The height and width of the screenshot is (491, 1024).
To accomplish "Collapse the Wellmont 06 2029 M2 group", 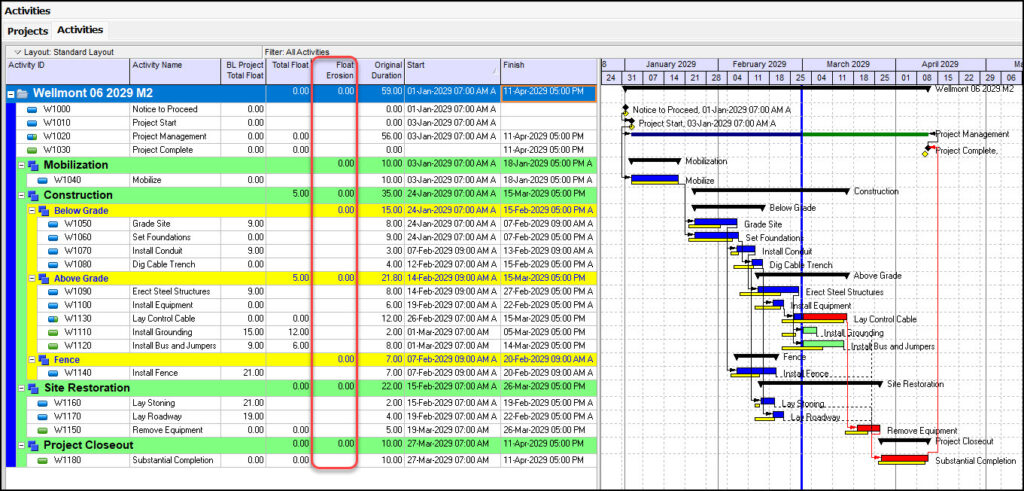I will click(x=10, y=94).
